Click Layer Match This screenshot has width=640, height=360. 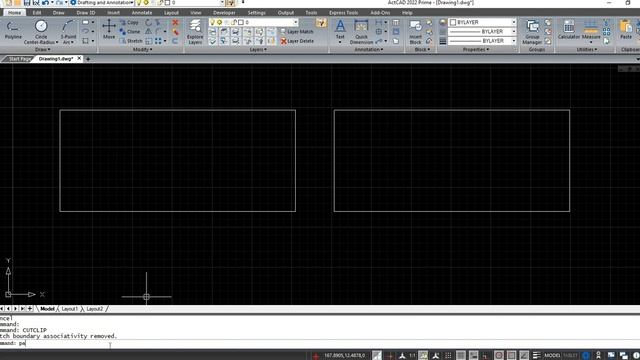(297, 31)
